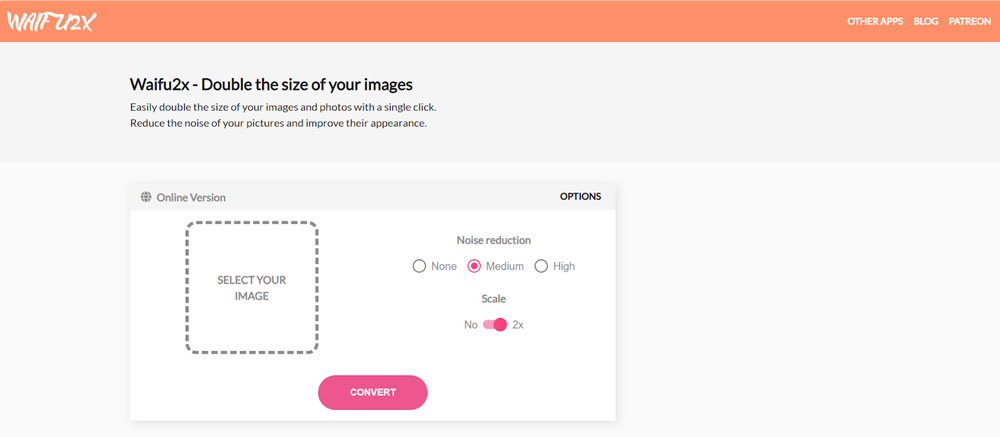Toggle the Scale switch
The height and width of the screenshot is (437, 1000).
coord(495,324)
